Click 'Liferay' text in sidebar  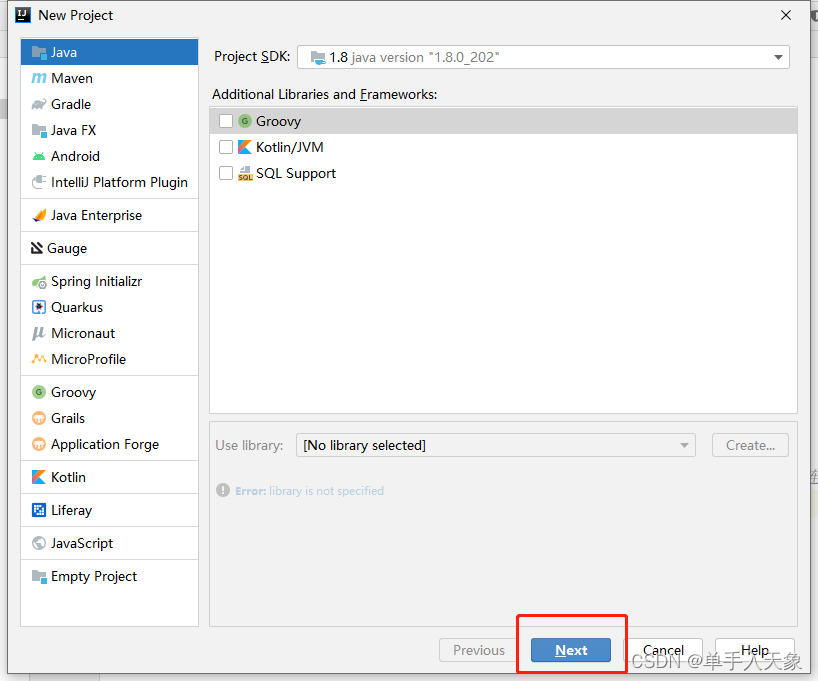click(71, 510)
